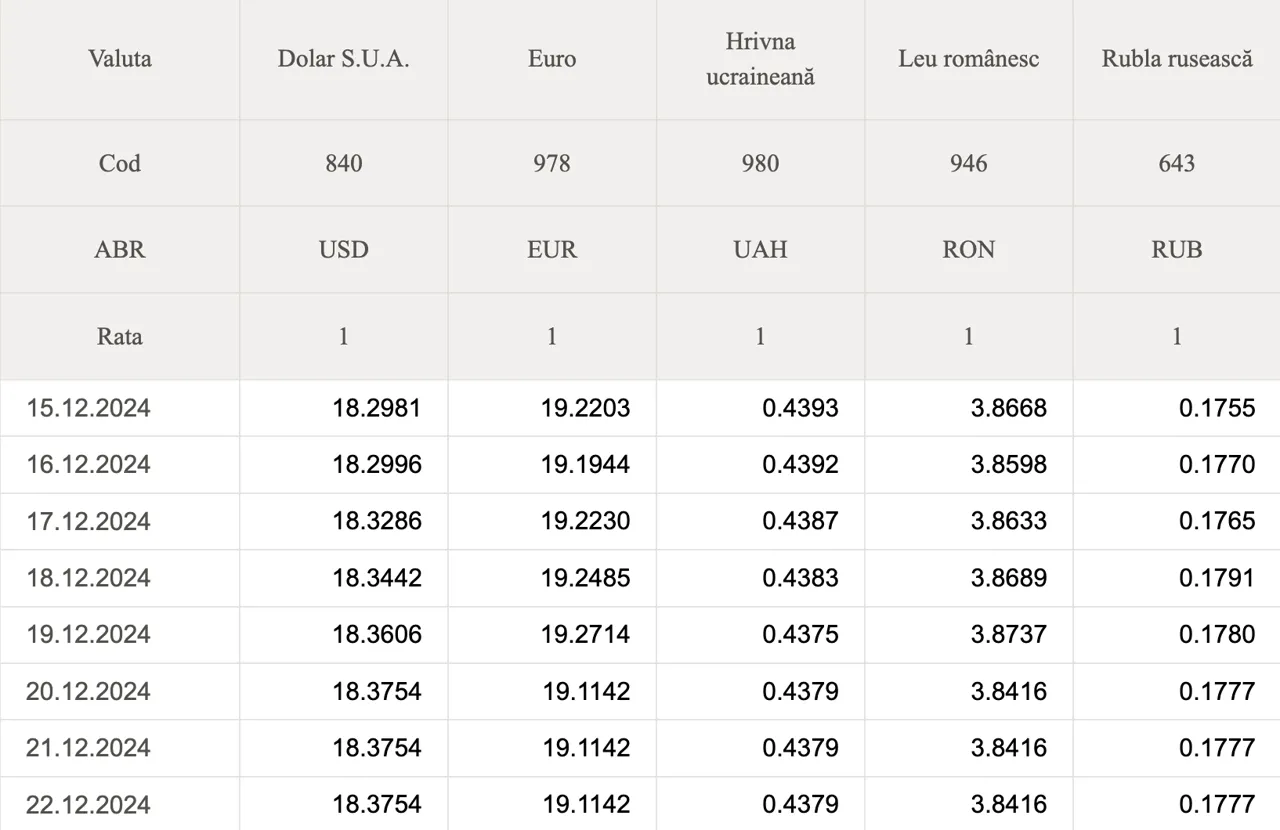Click USD rate 18.2981

coord(377,408)
